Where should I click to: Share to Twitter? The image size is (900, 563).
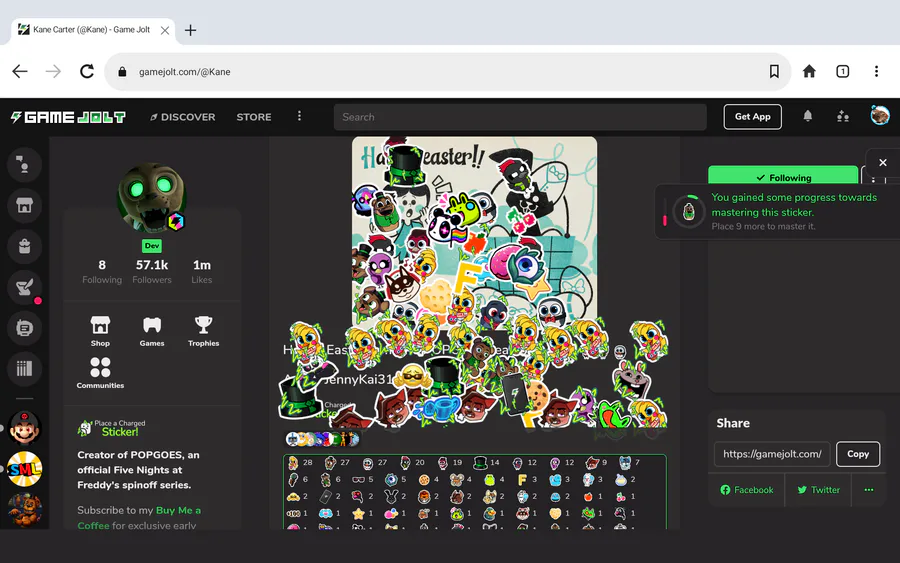point(818,490)
